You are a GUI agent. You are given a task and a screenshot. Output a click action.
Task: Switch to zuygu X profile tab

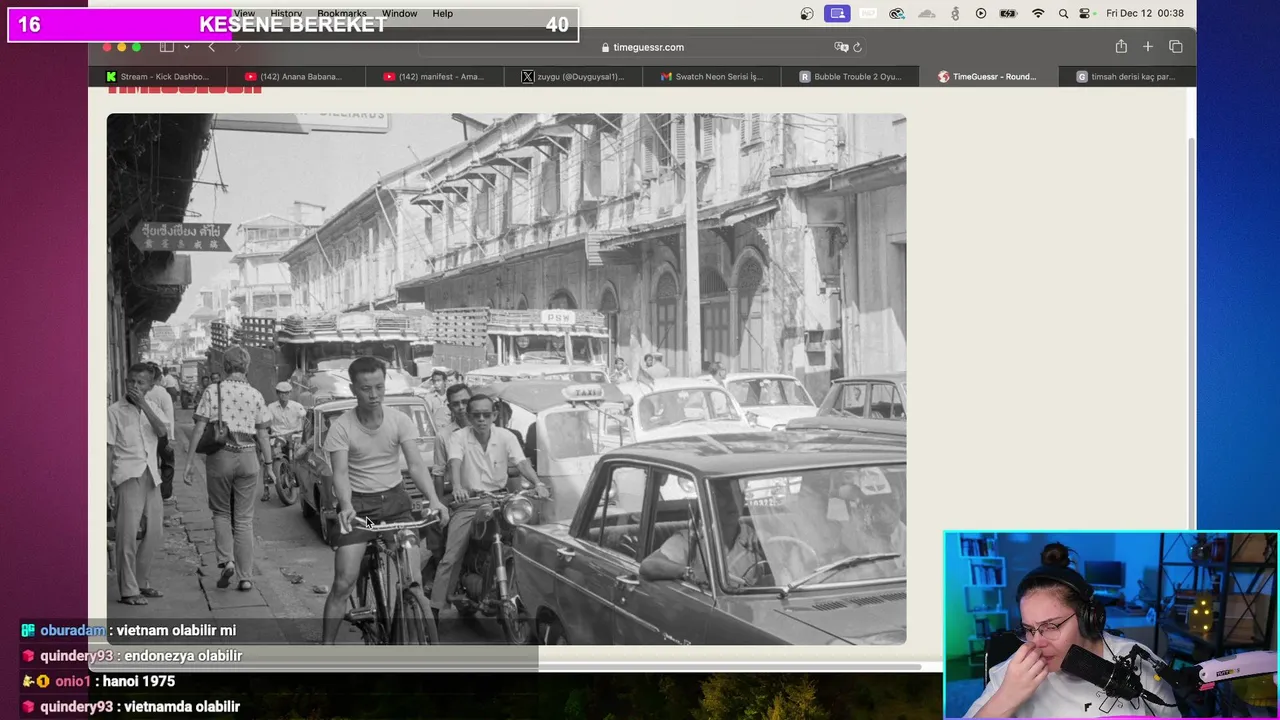(573, 76)
